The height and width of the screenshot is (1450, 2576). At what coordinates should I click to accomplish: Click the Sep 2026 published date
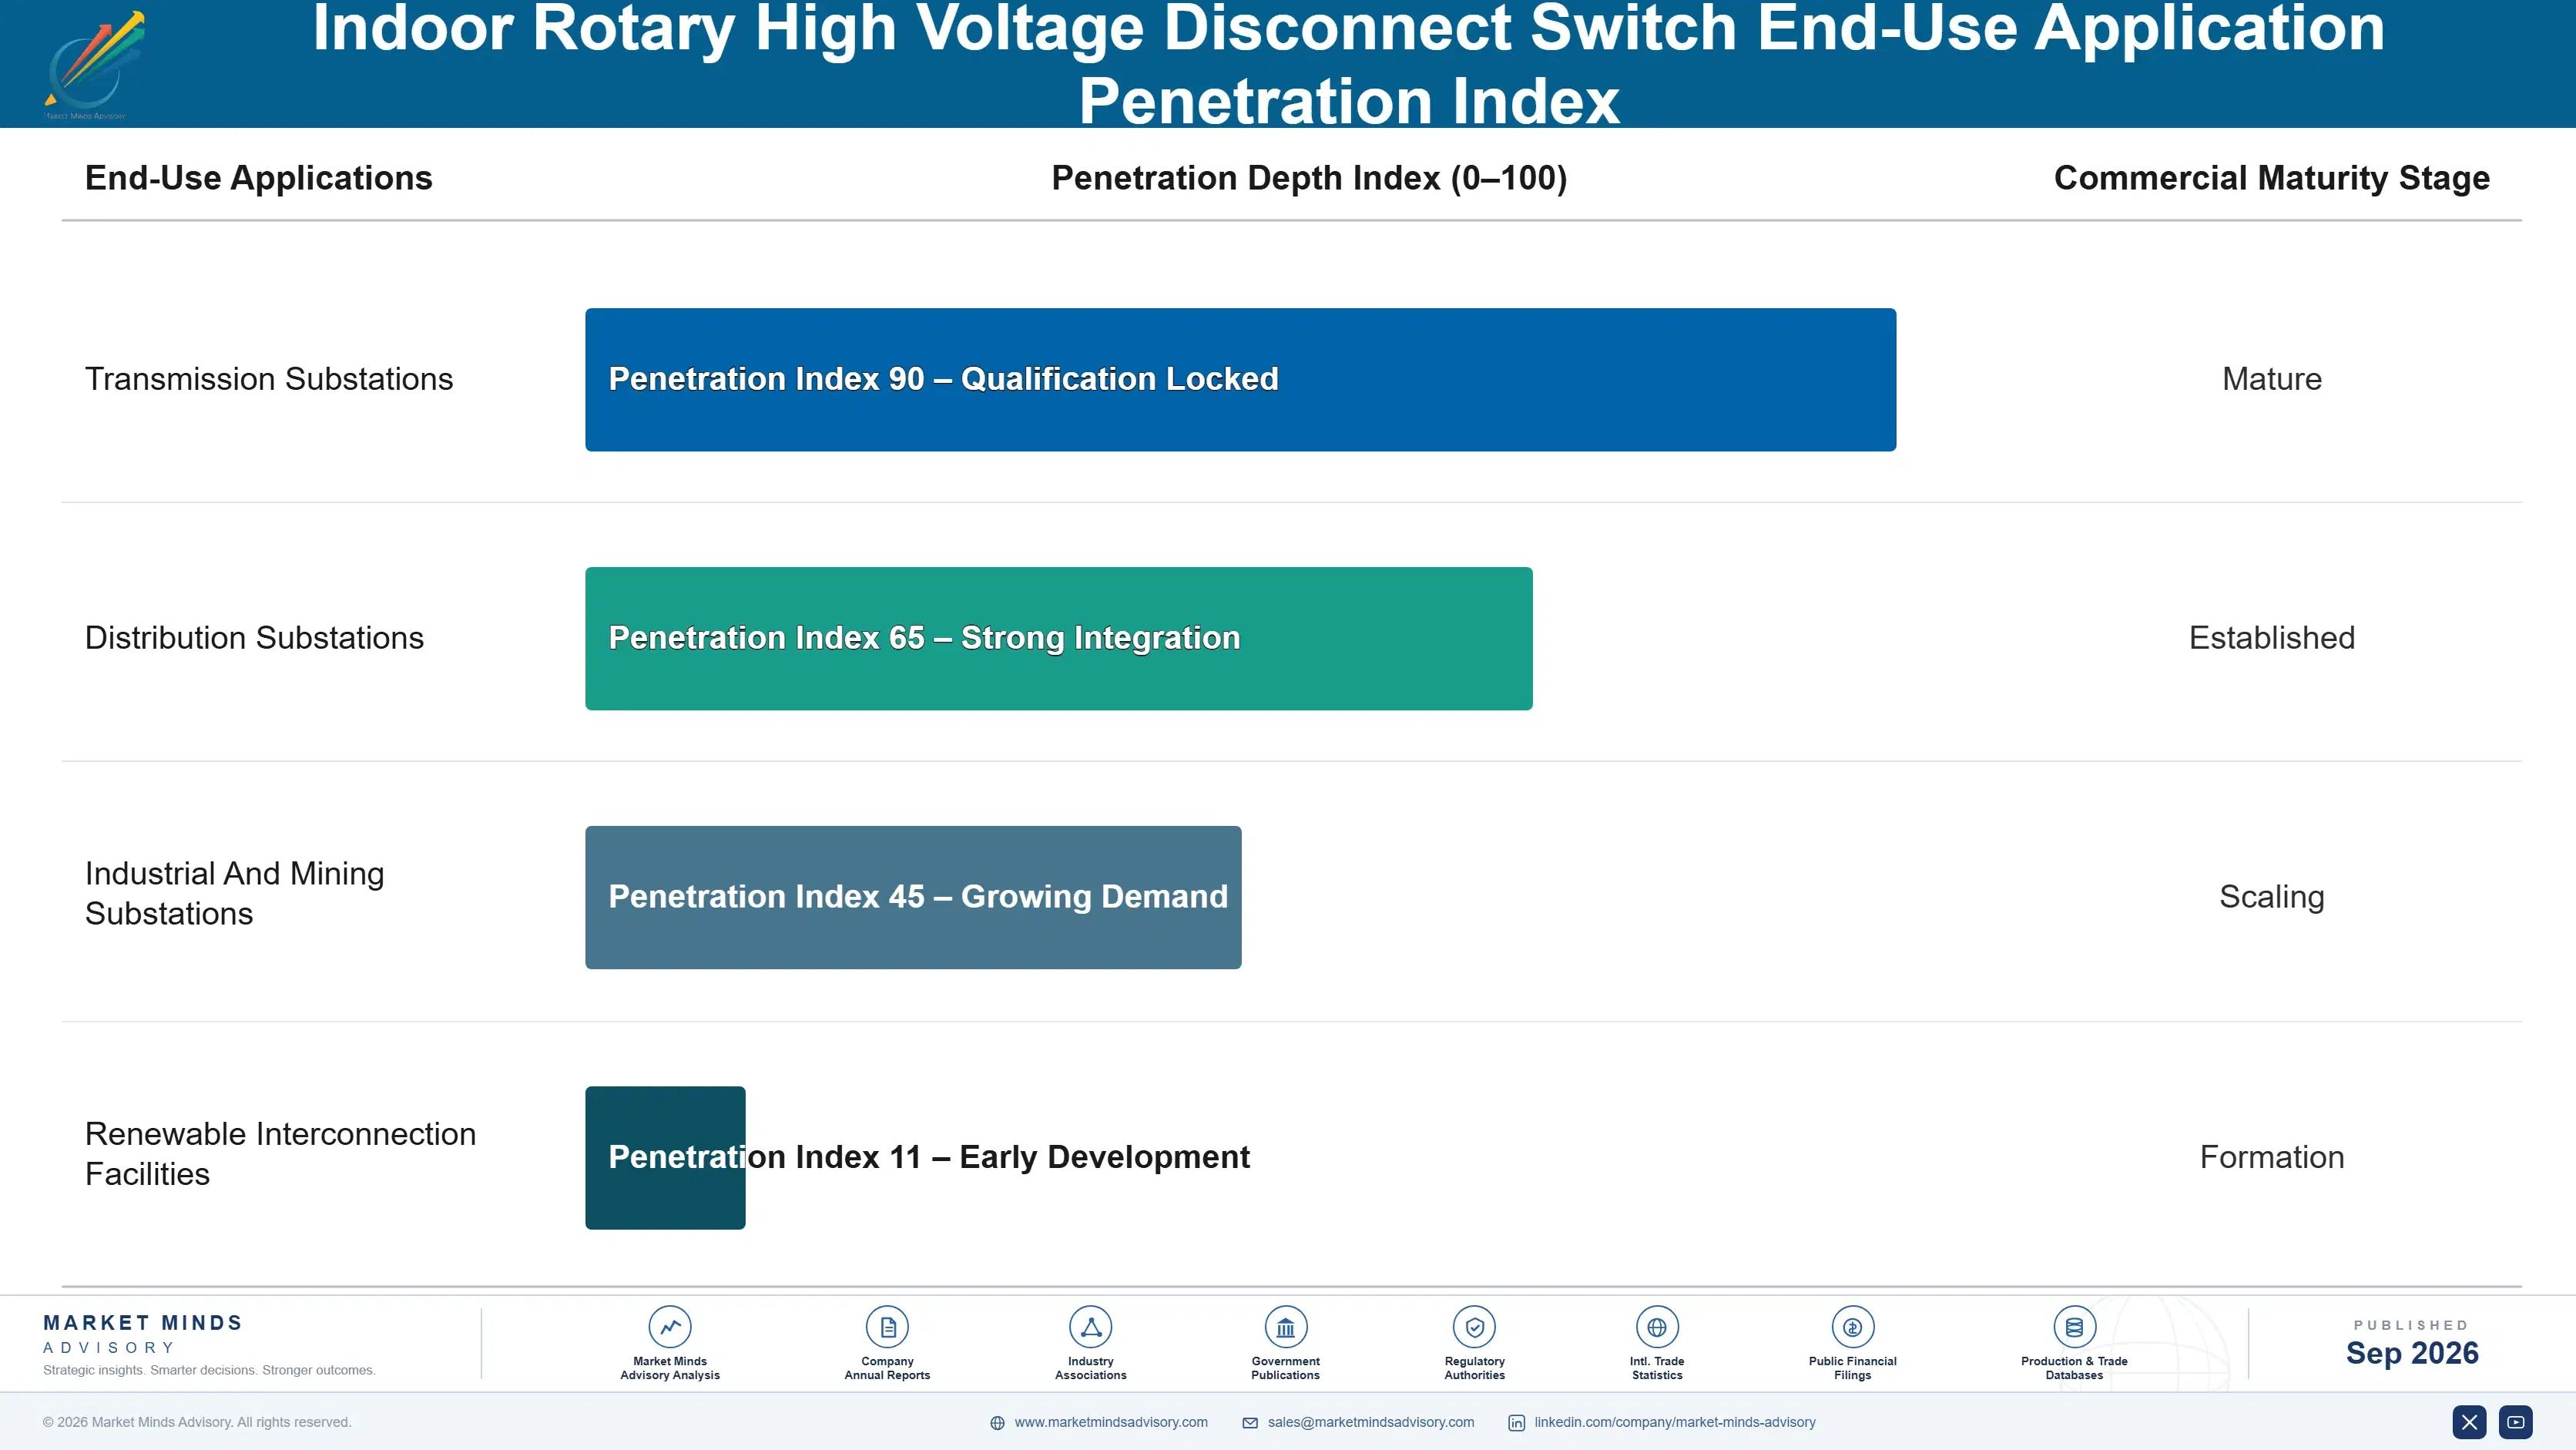pyautogui.click(x=2412, y=1354)
